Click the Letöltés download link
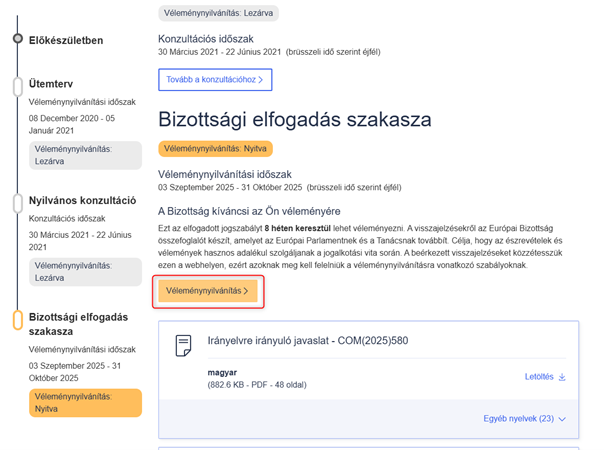 (539, 377)
